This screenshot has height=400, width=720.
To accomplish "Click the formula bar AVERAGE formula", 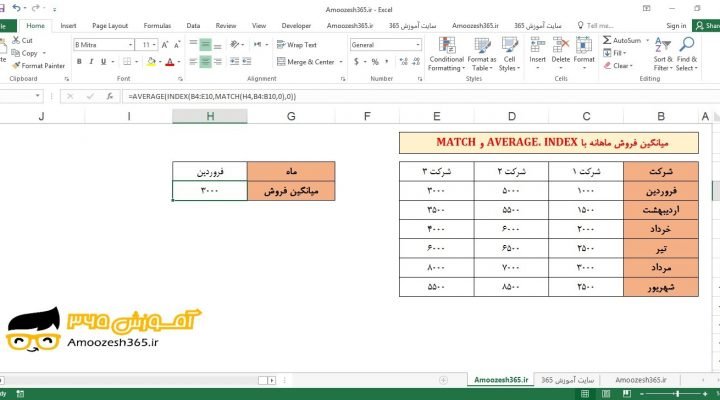I will tap(212, 96).
